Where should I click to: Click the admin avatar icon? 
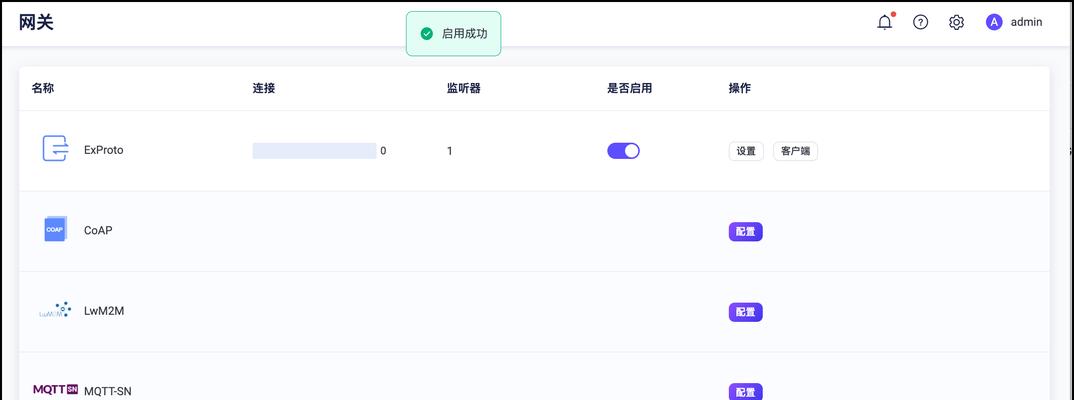pos(994,22)
